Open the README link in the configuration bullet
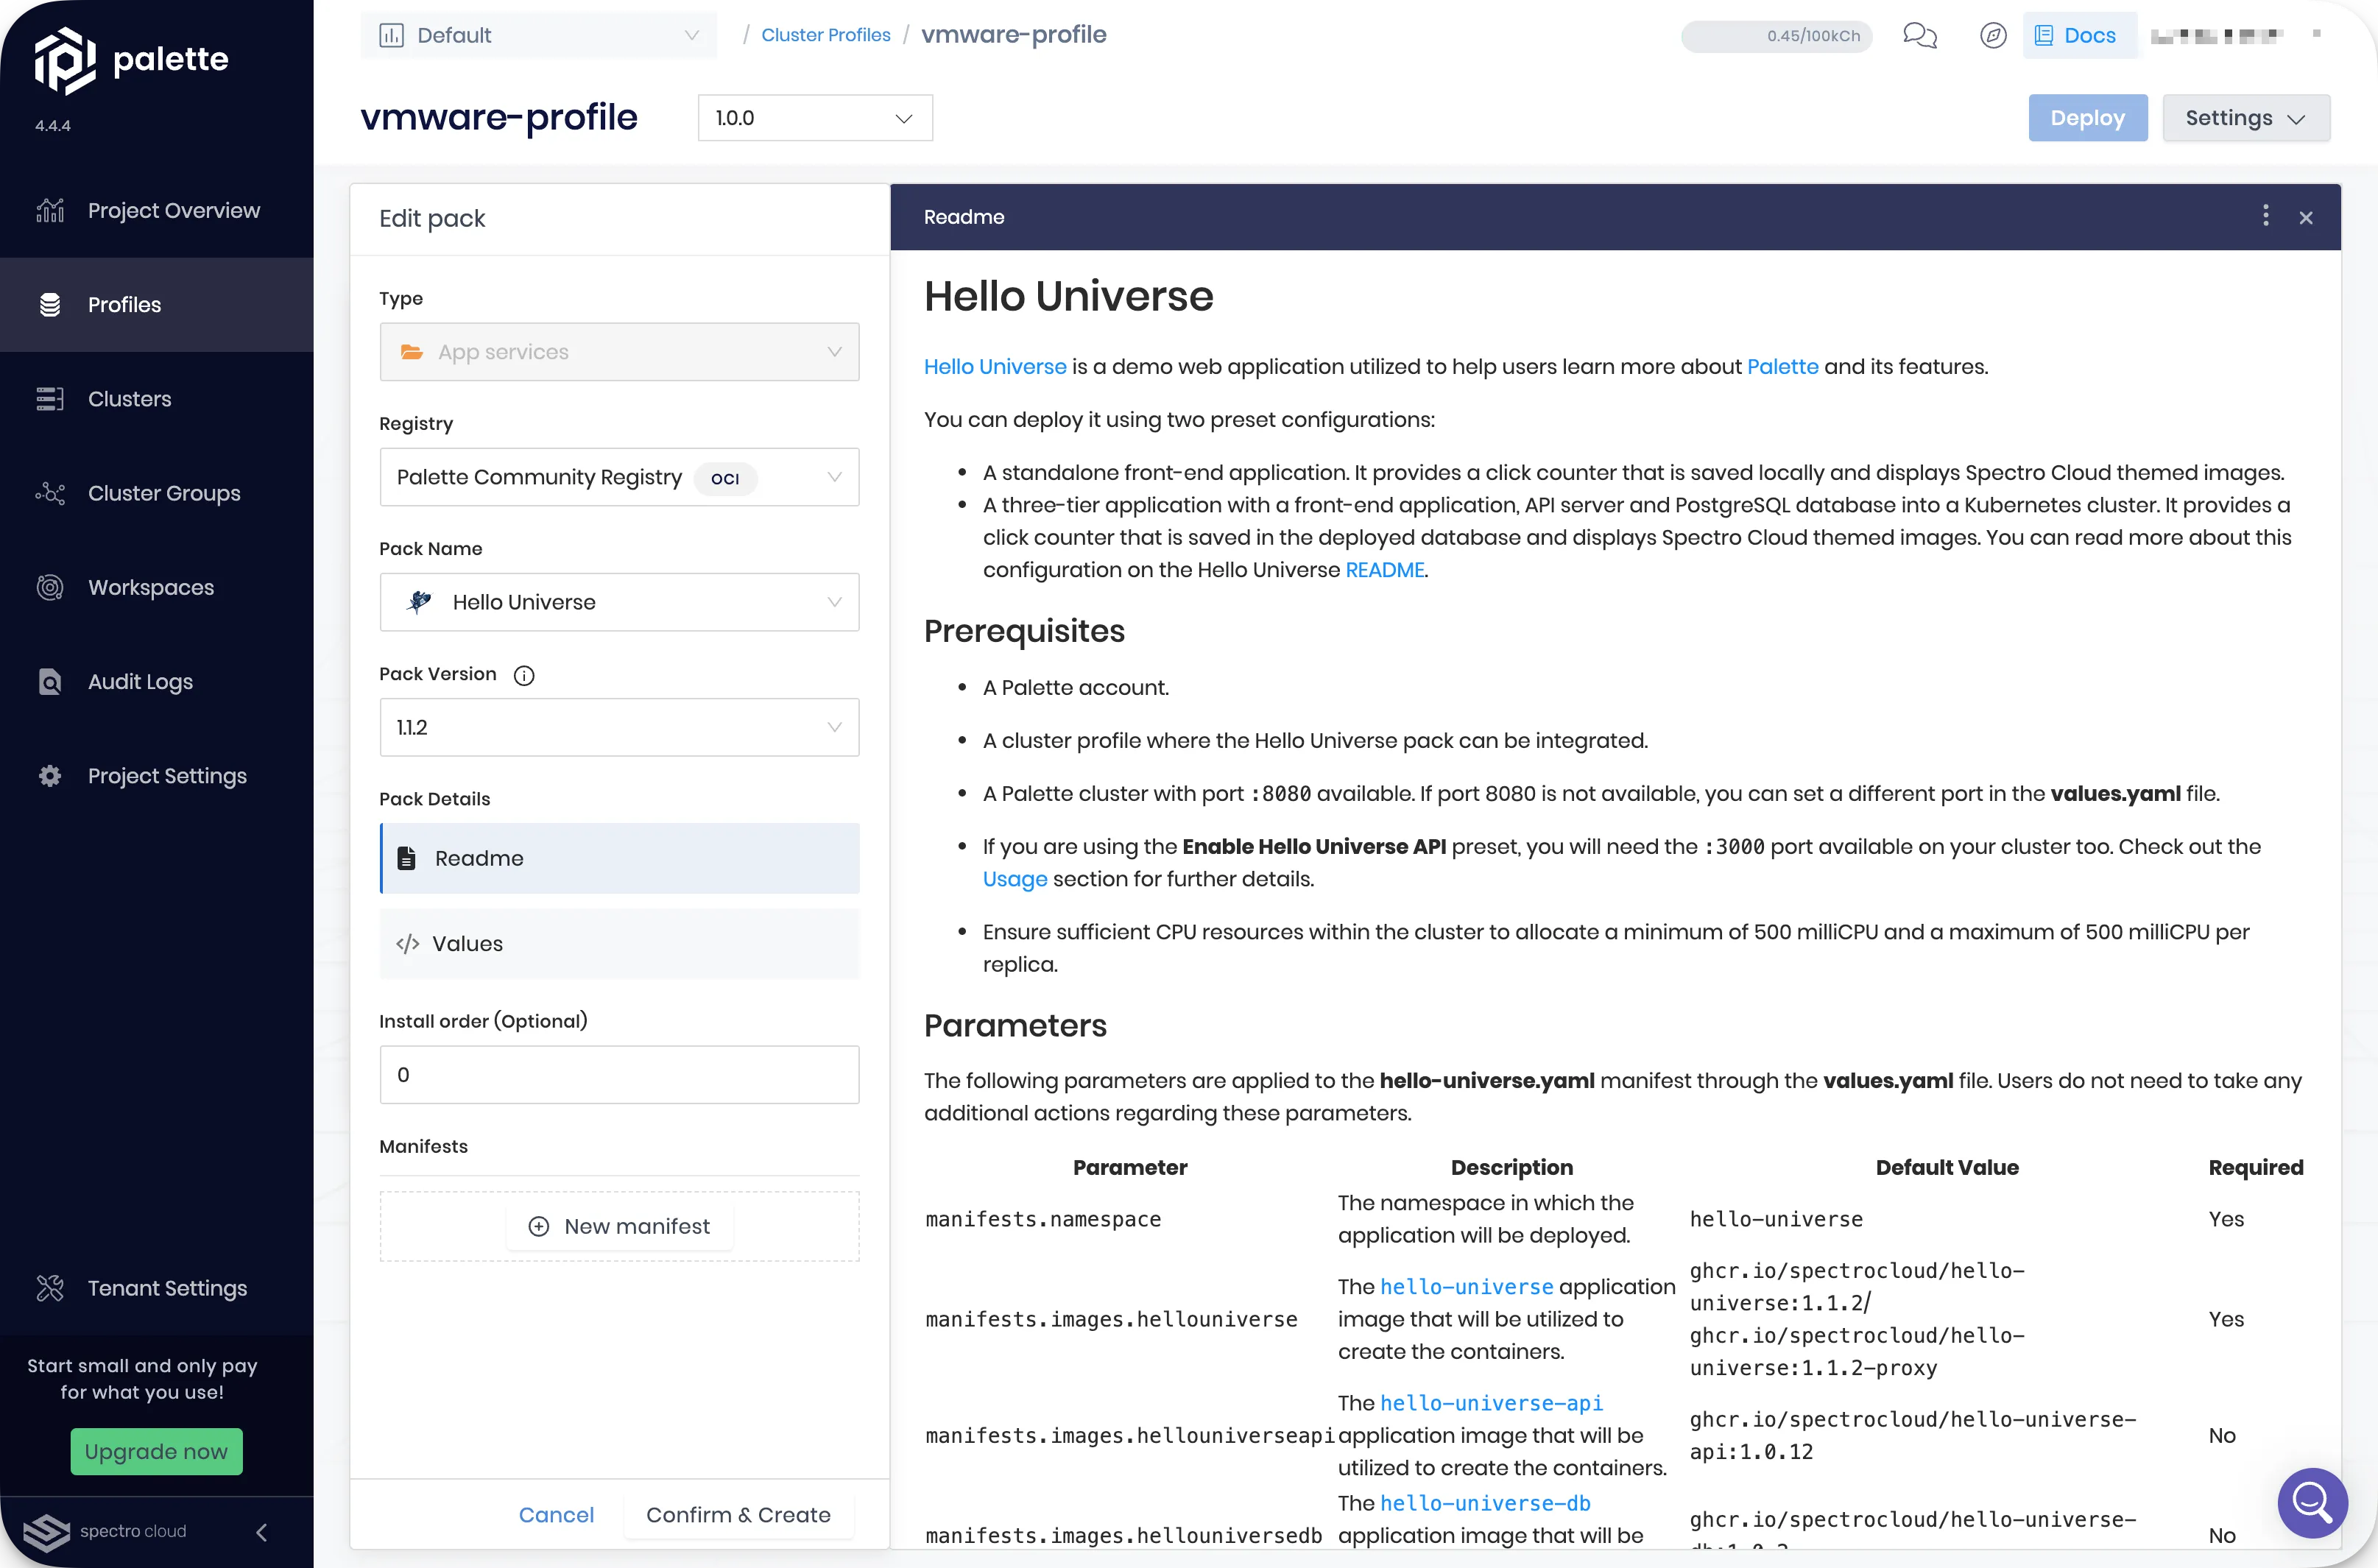 click(x=1384, y=570)
